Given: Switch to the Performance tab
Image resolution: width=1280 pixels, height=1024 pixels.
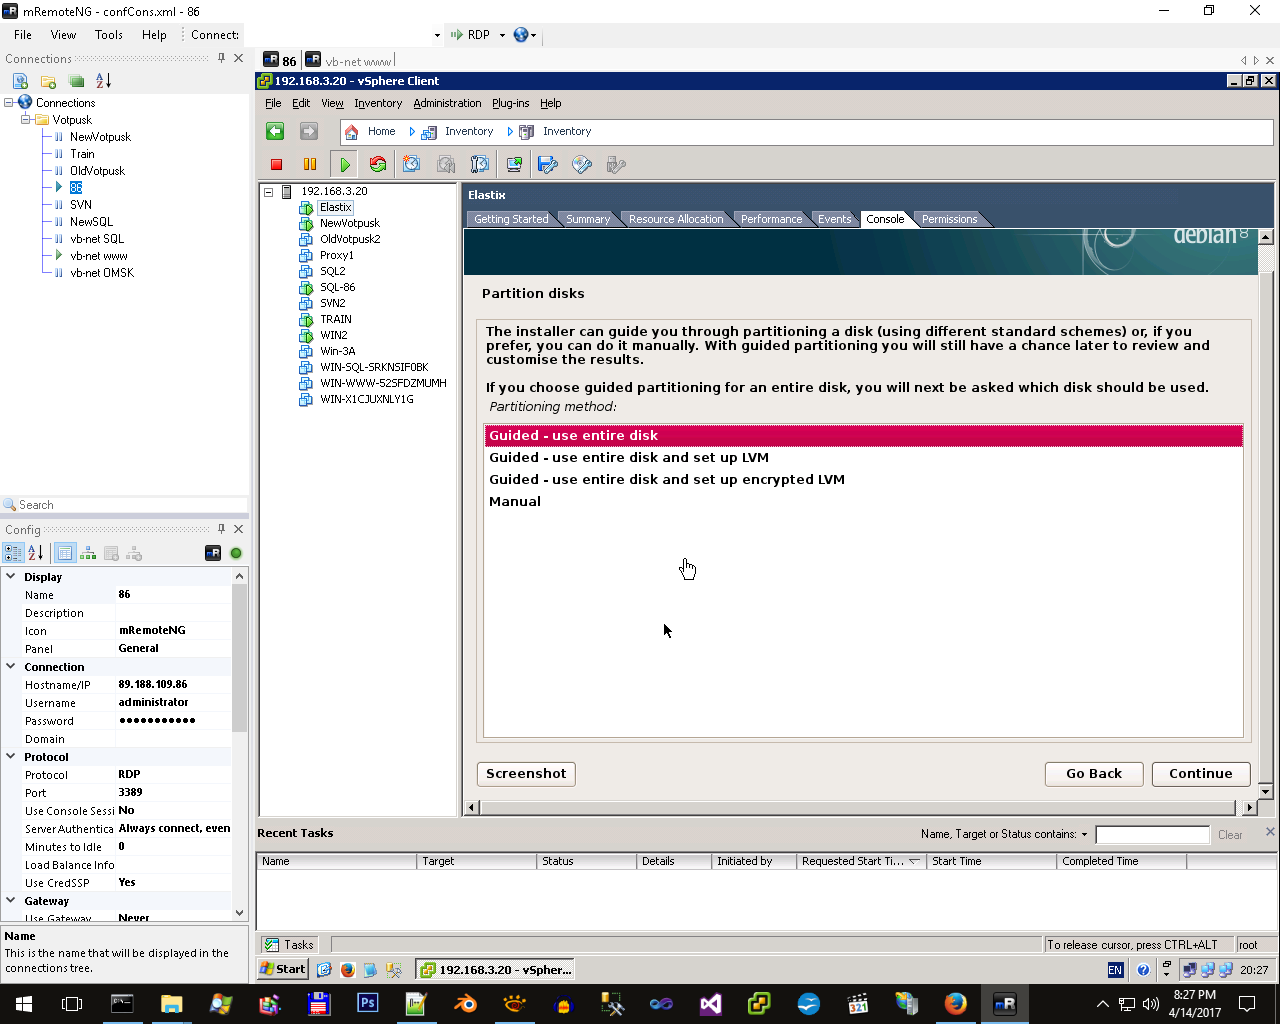Looking at the screenshot, I should point(771,219).
